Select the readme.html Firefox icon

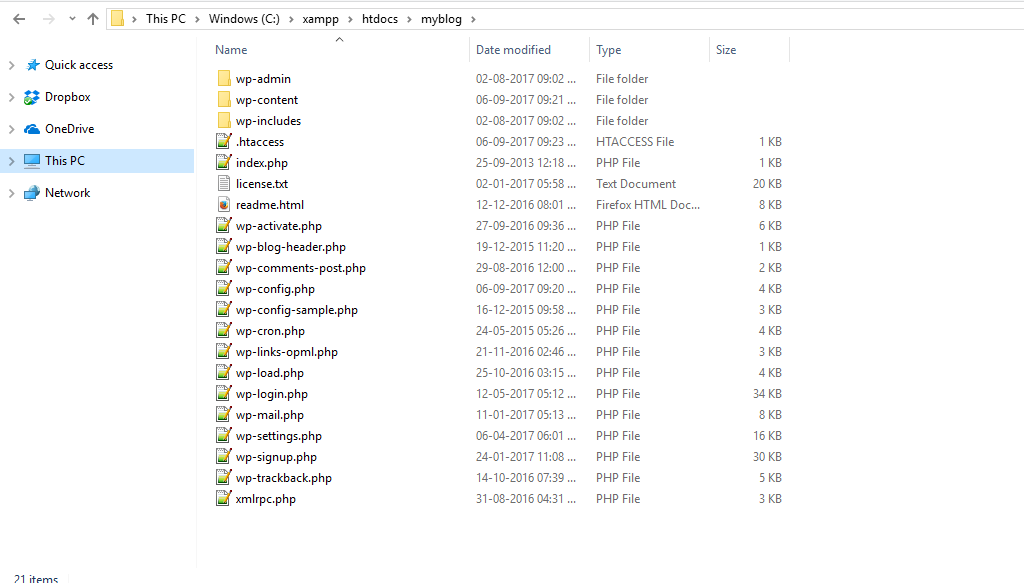click(x=223, y=204)
